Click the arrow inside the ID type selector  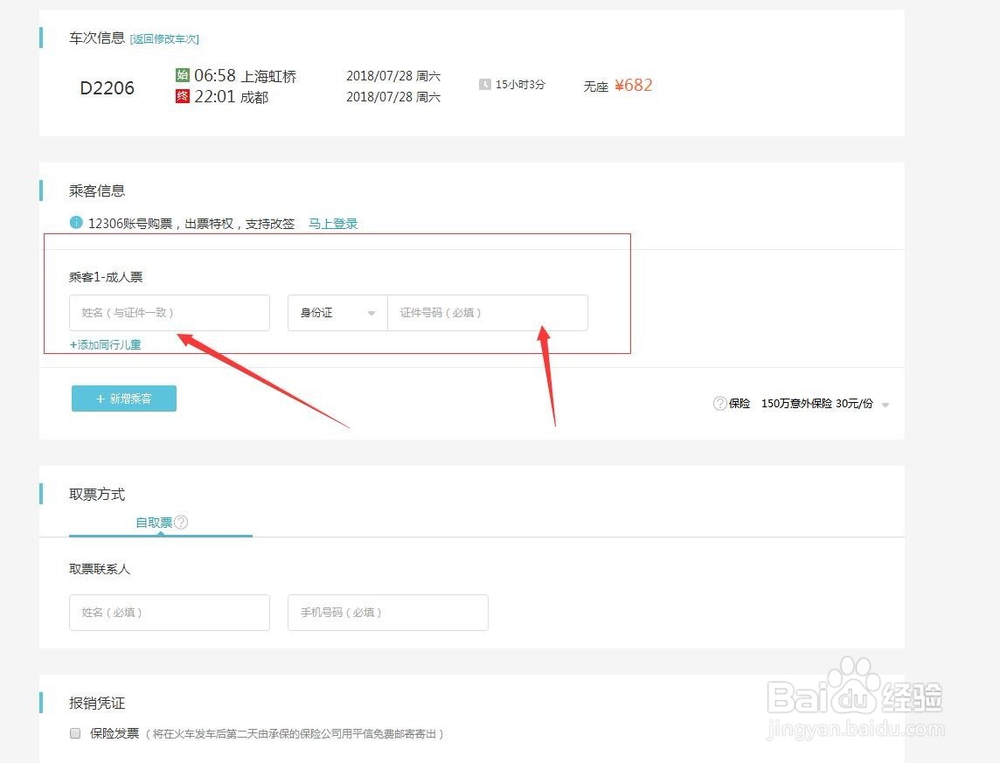[371, 313]
